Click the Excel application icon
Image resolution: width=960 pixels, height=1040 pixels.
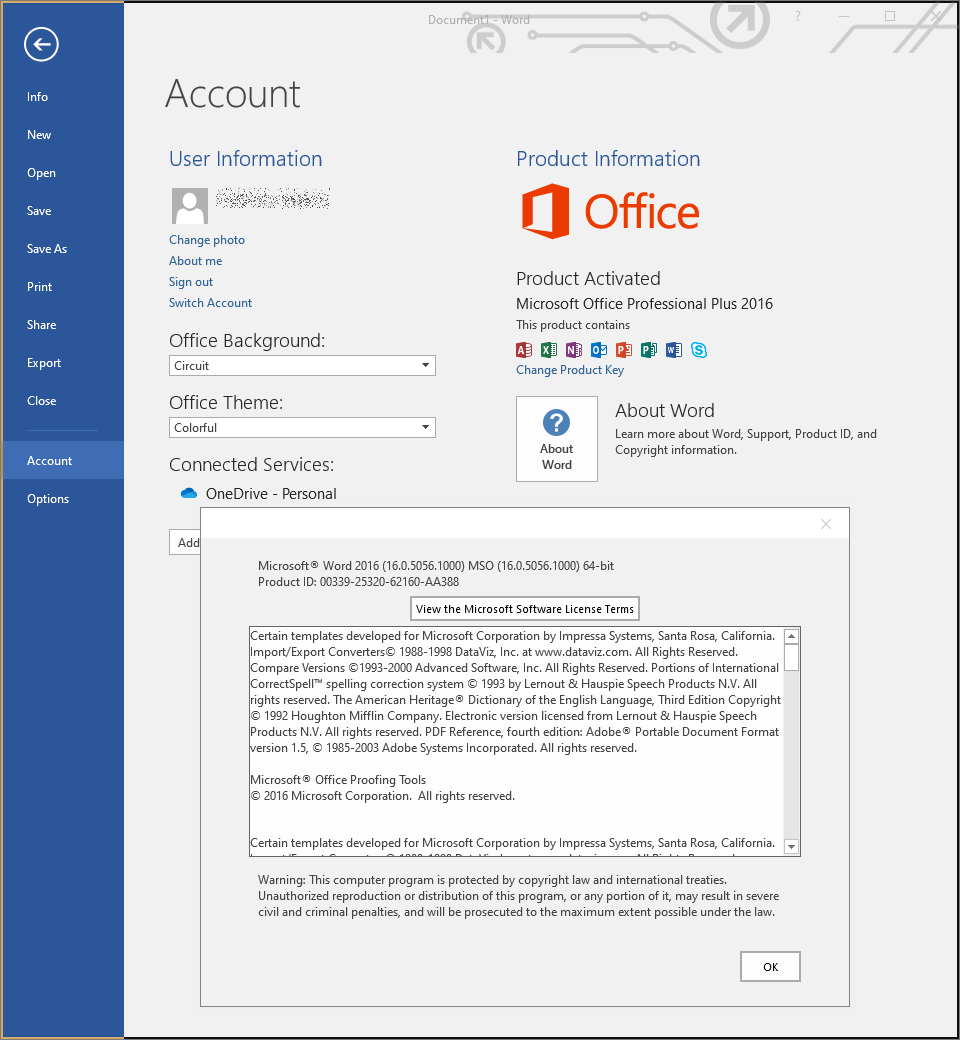[x=549, y=350]
